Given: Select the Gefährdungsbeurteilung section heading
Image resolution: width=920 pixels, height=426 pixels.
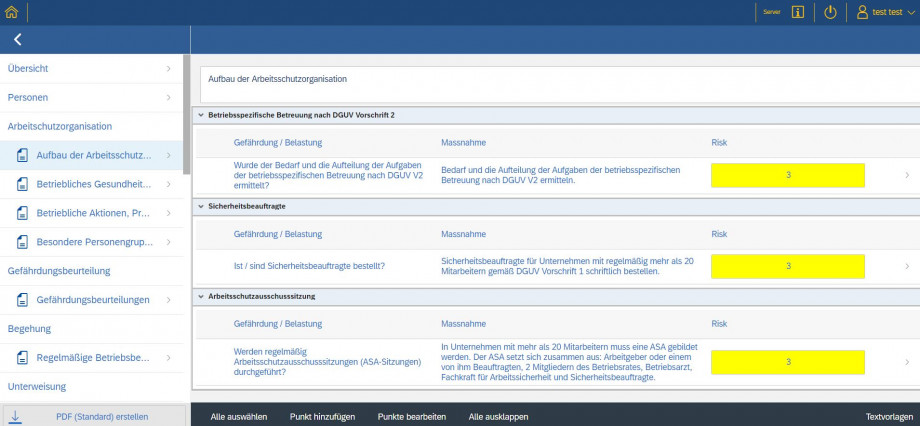Looking at the screenshot, I should 59,271.
